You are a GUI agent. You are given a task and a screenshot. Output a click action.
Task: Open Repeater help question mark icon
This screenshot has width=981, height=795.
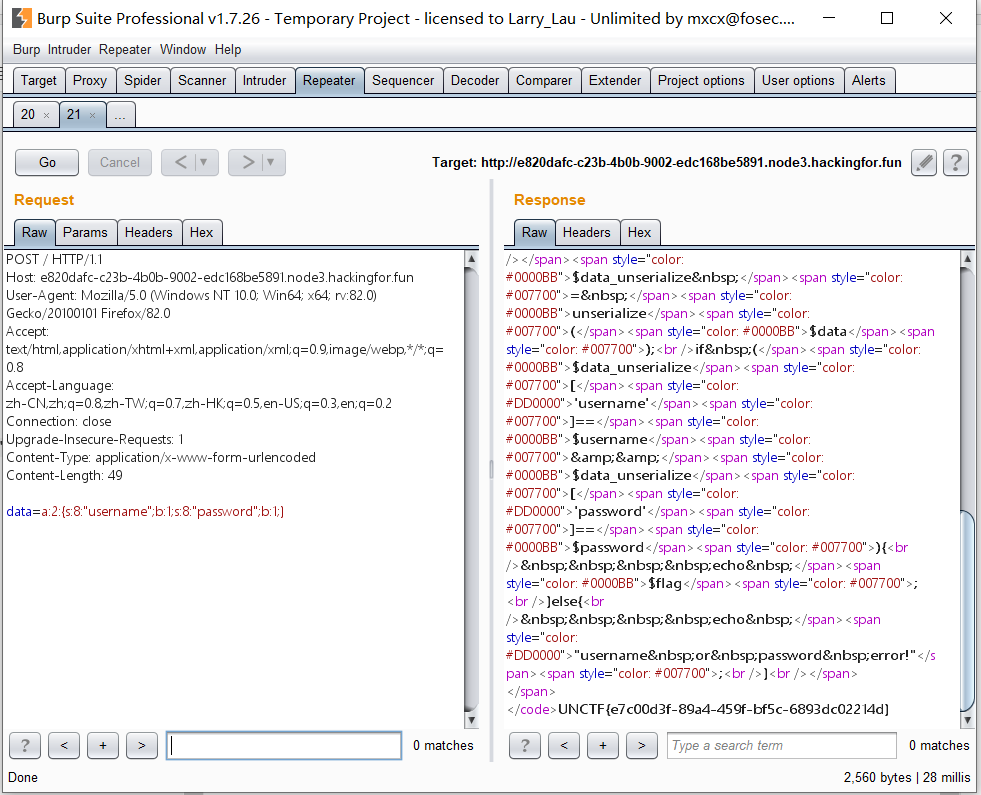point(955,163)
